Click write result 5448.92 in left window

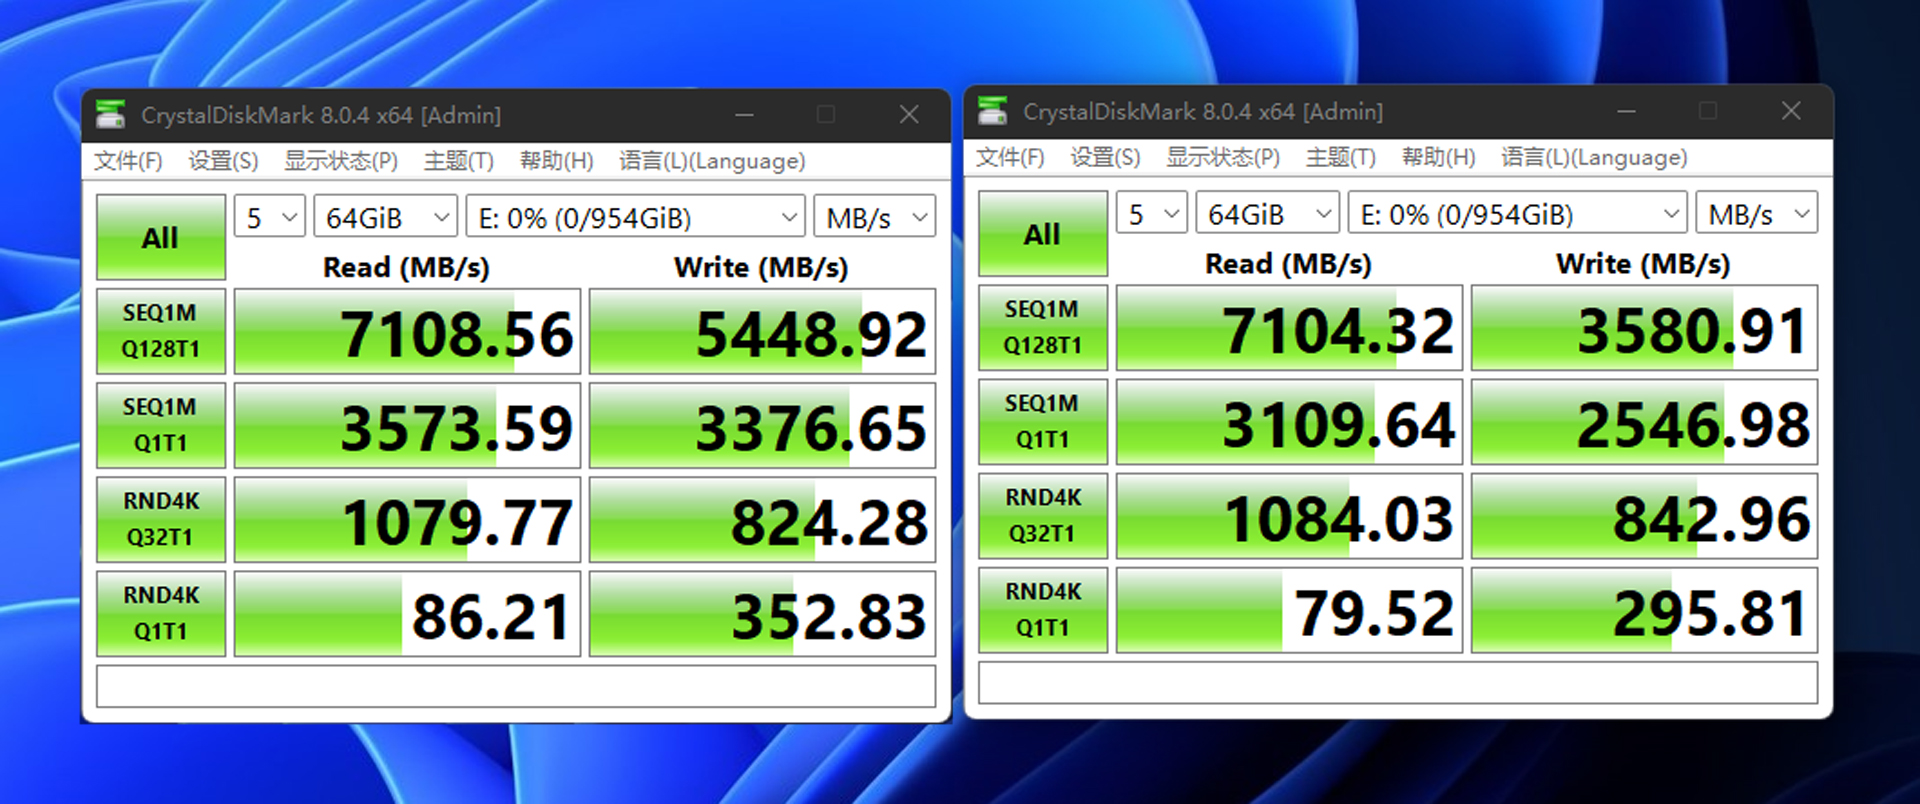click(x=762, y=331)
